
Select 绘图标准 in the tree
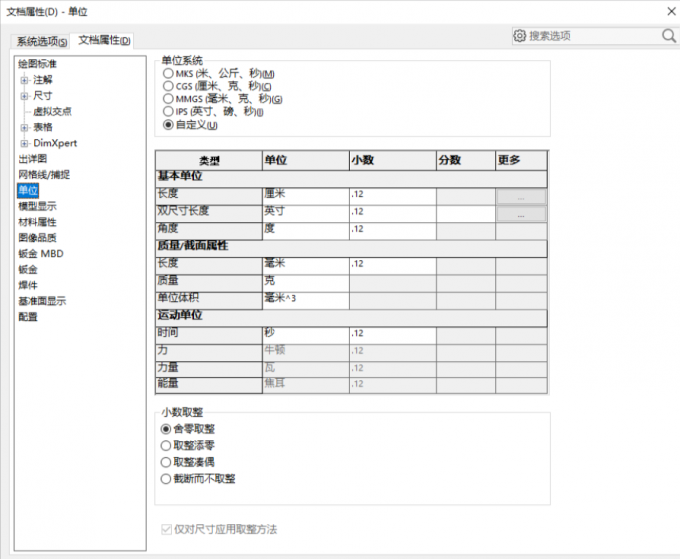point(37,64)
